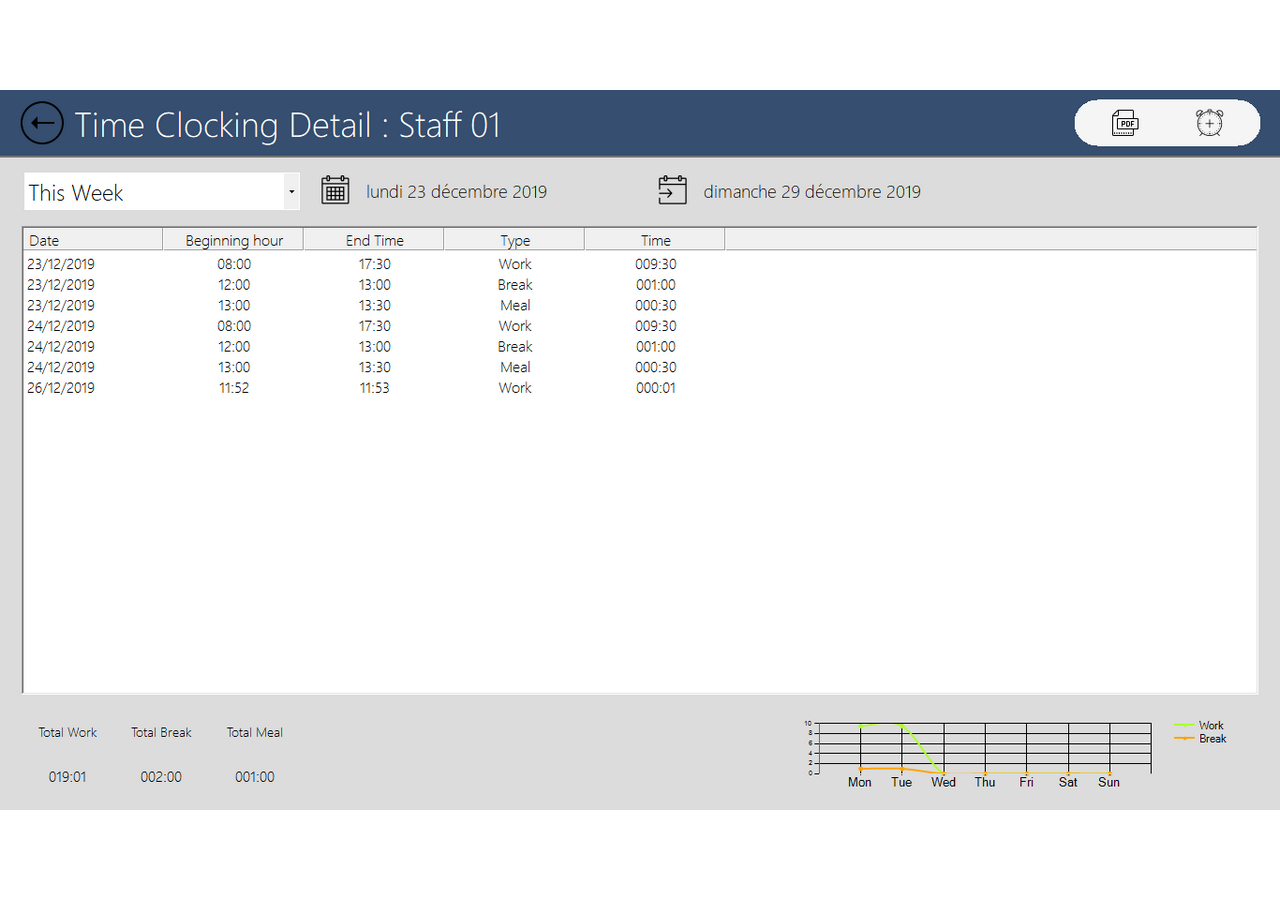Screen dimensions: 1280x900
Task: Click the Time column header
Action: tap(655, 240)
